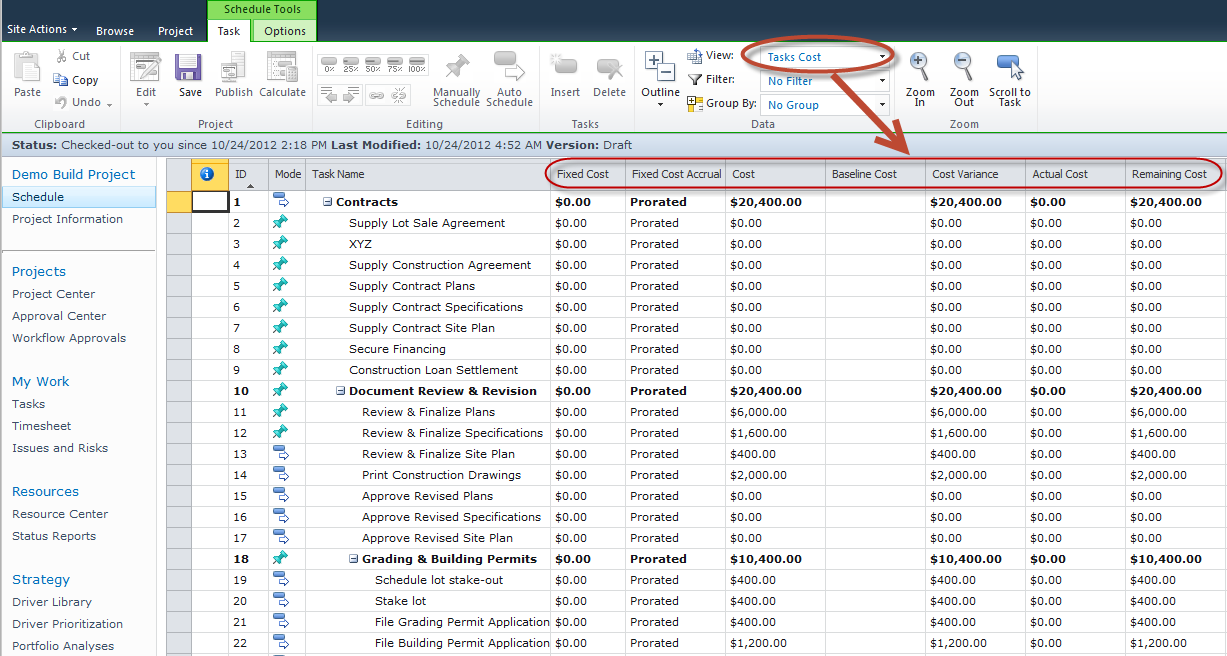The image size is (1227, 656).
Task: Collapse the Grading & Building Permits group
Action: point(353,559)
